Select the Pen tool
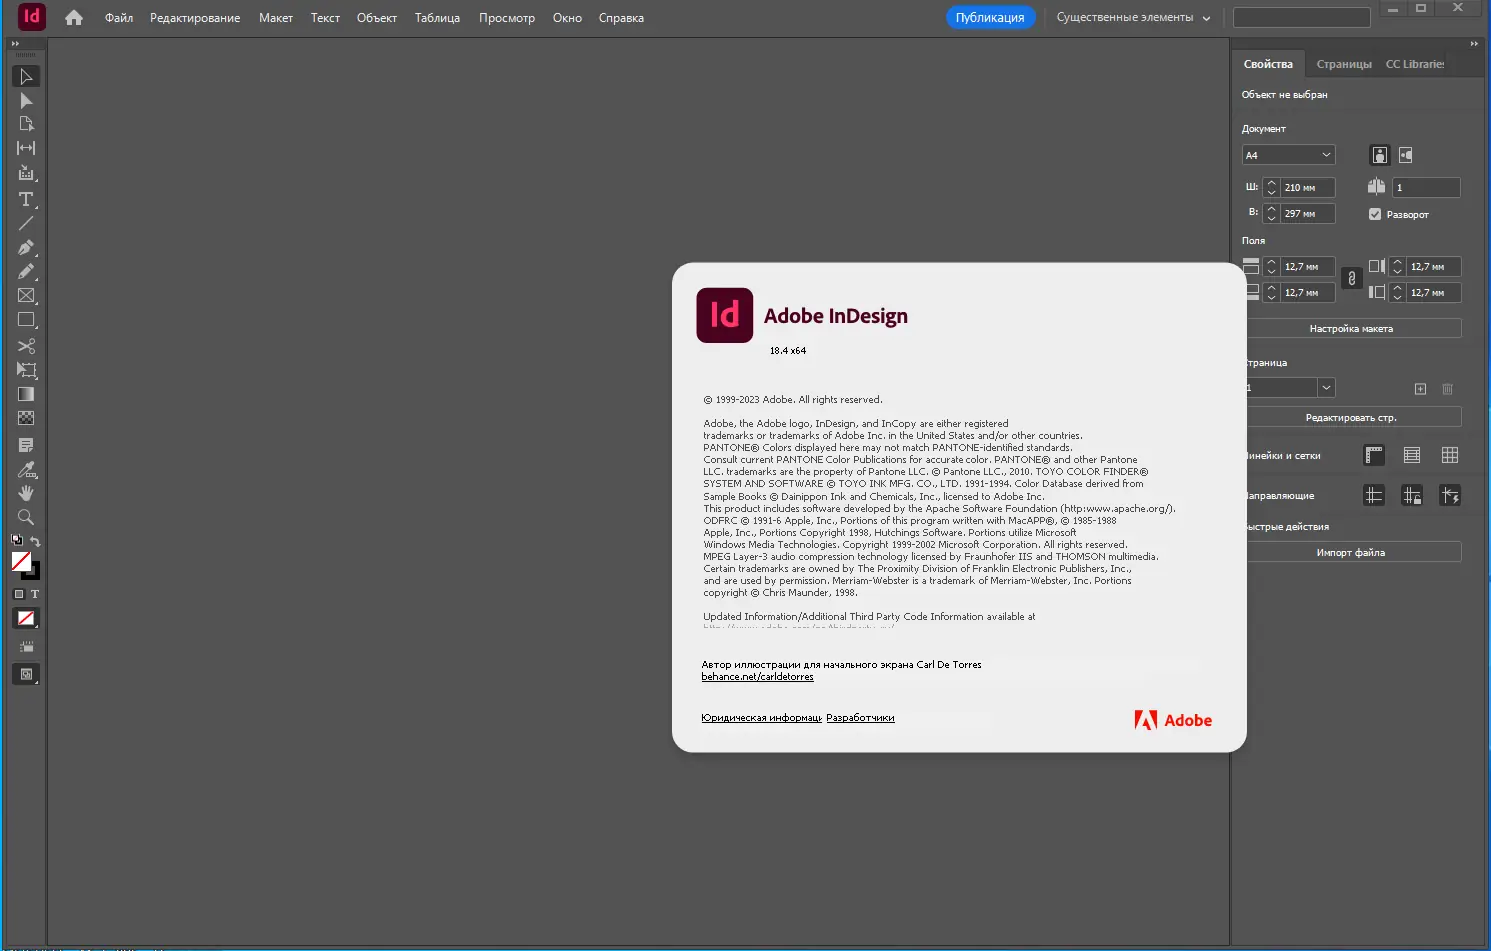 25,247
